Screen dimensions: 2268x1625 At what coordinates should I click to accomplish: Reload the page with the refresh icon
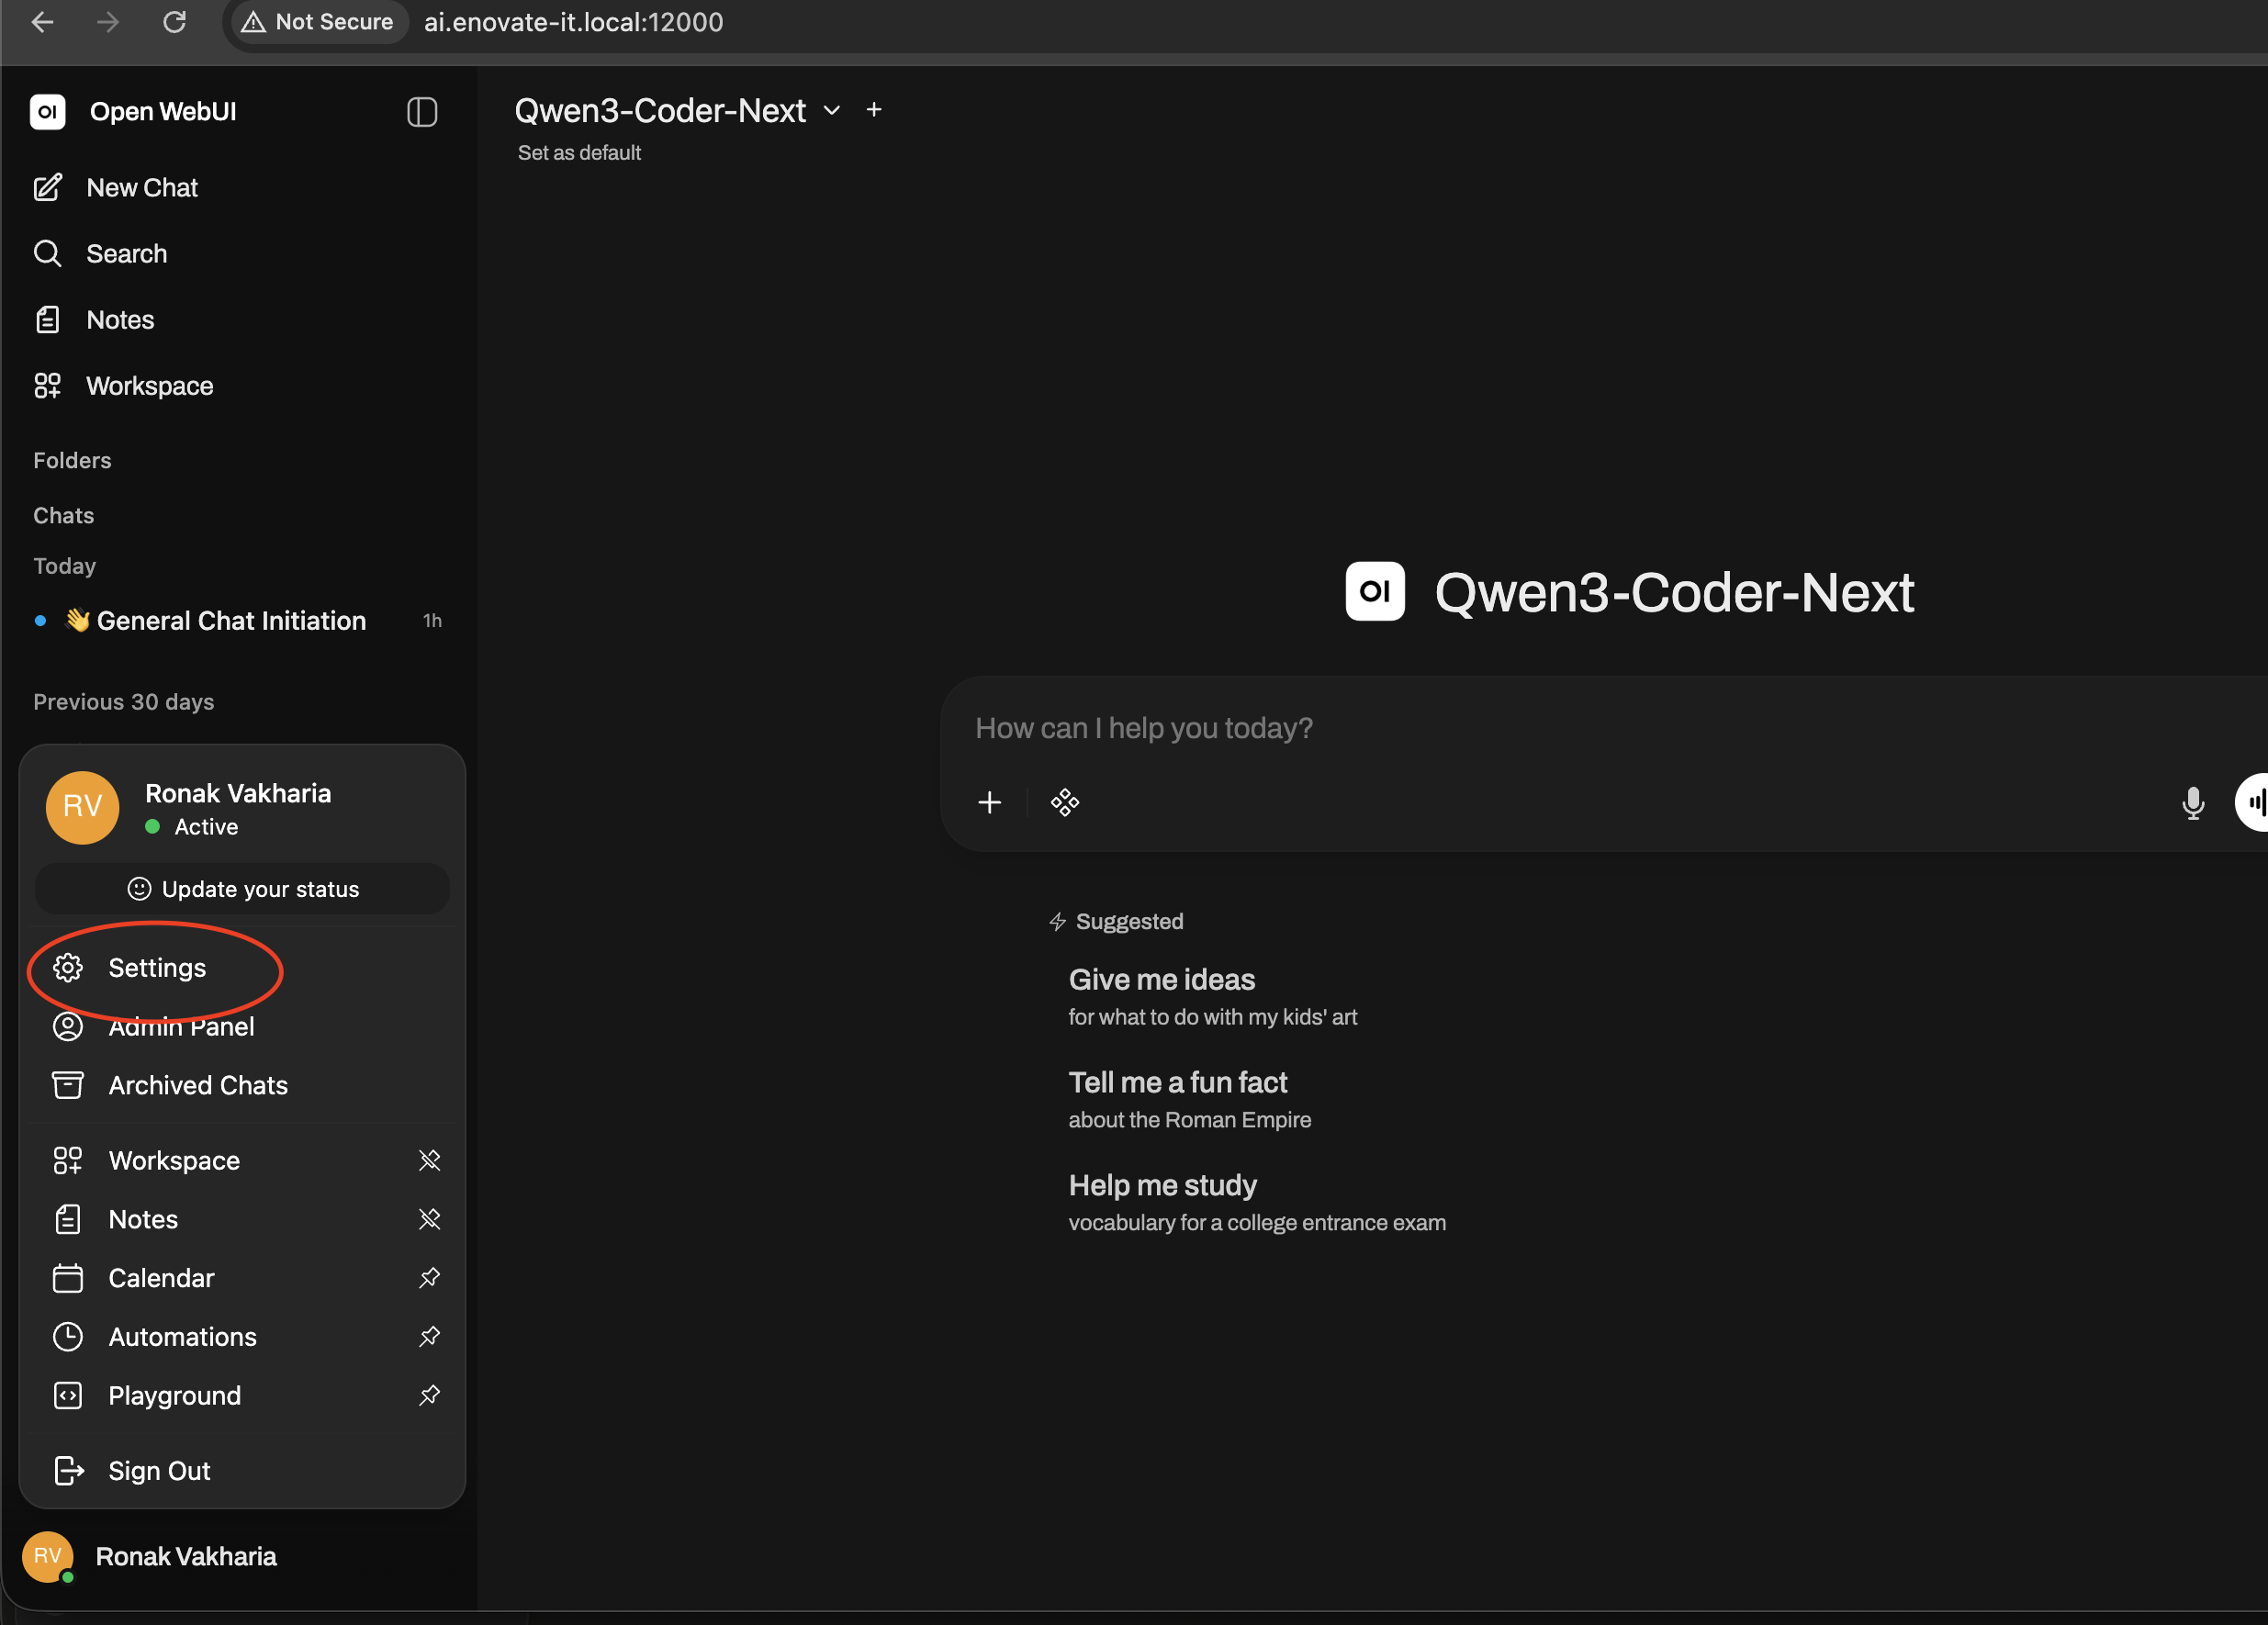175,22
